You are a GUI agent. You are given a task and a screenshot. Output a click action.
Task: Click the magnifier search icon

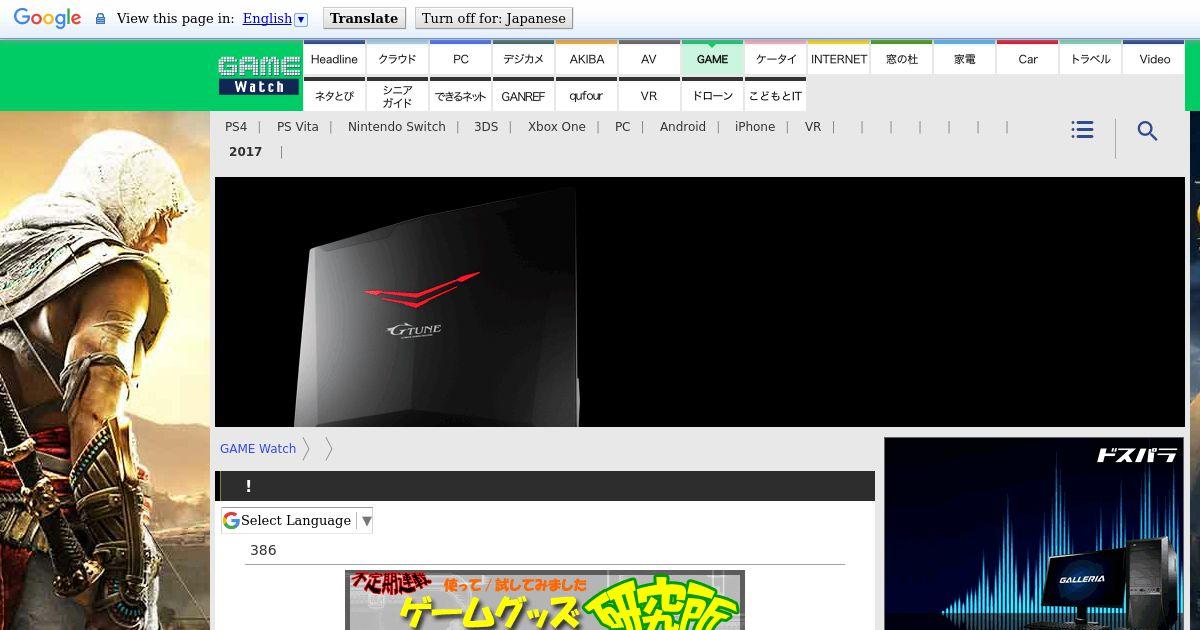tap(1147, 131)
